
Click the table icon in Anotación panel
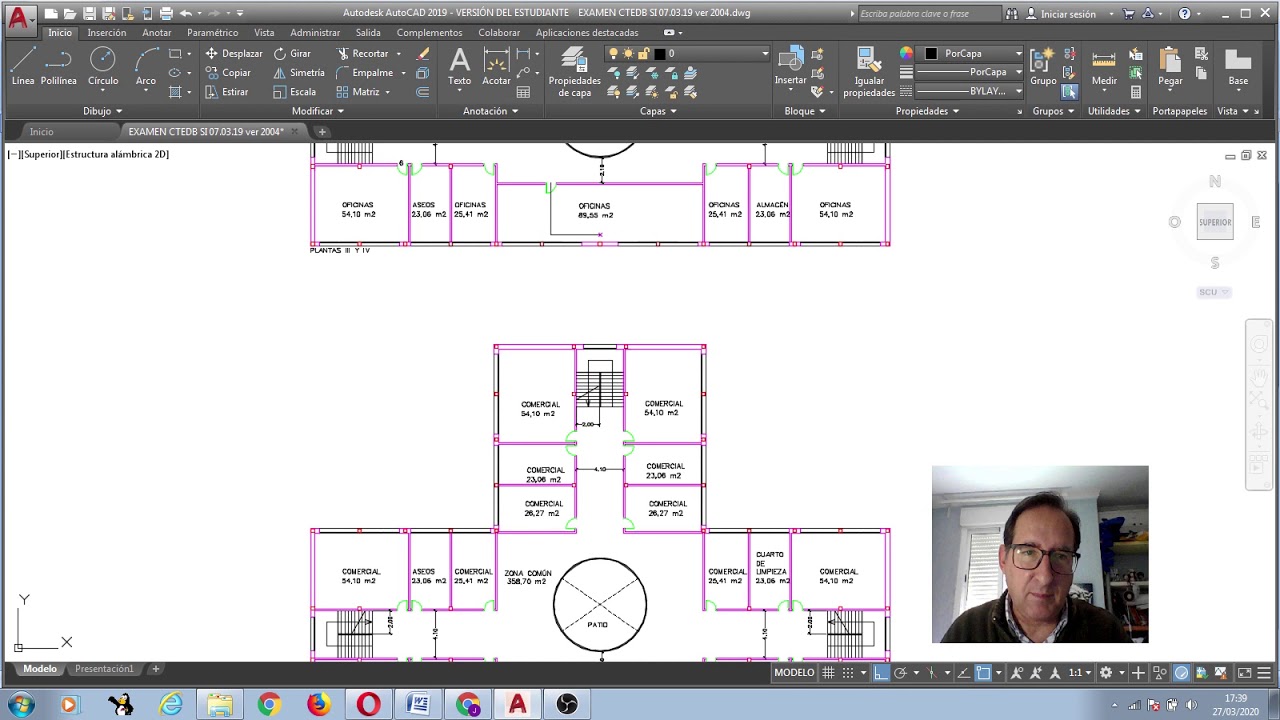(523, 92)
